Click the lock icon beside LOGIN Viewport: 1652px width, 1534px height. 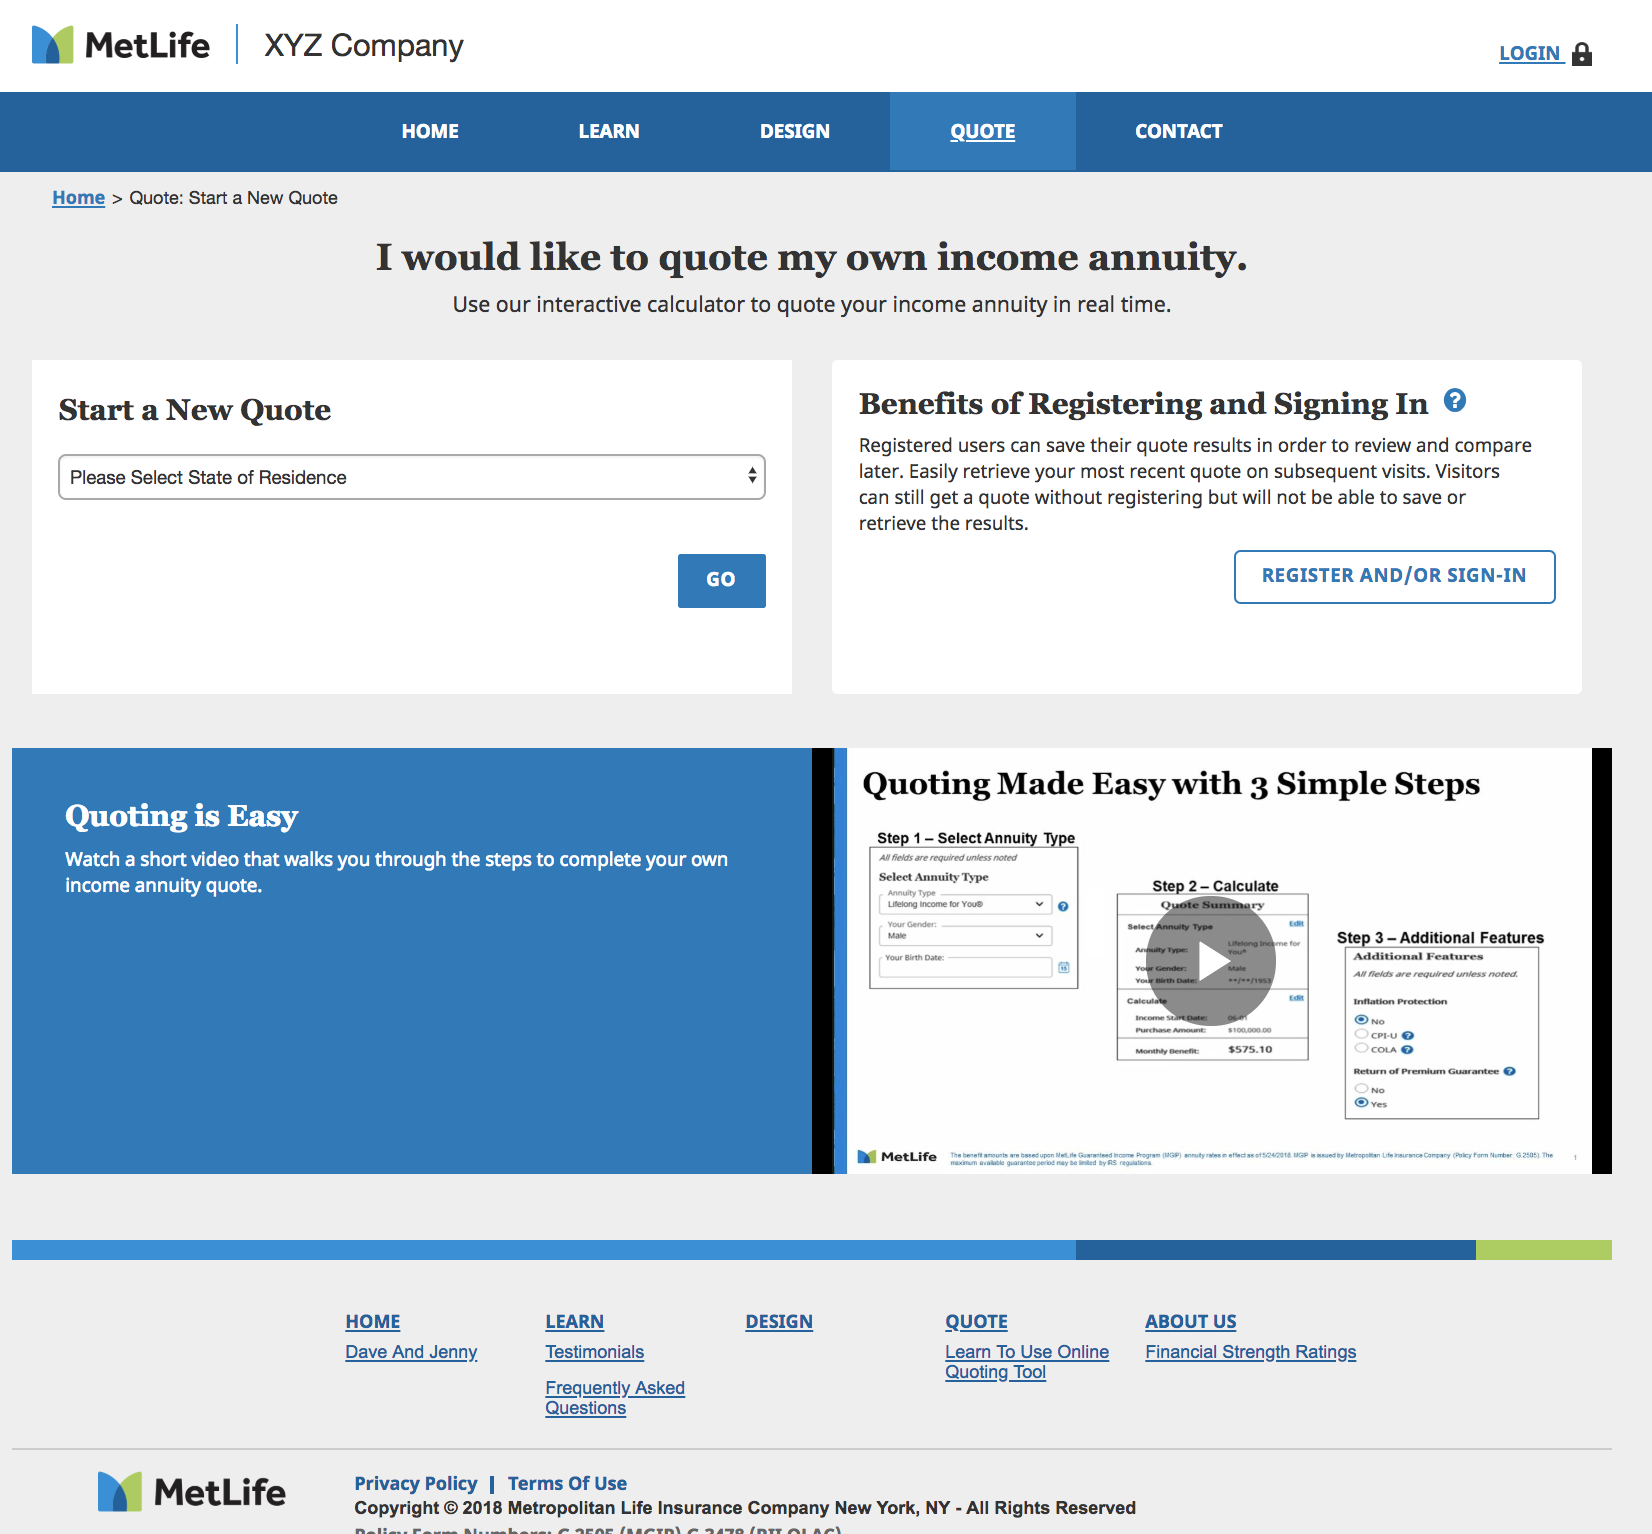click(1582, 54)
